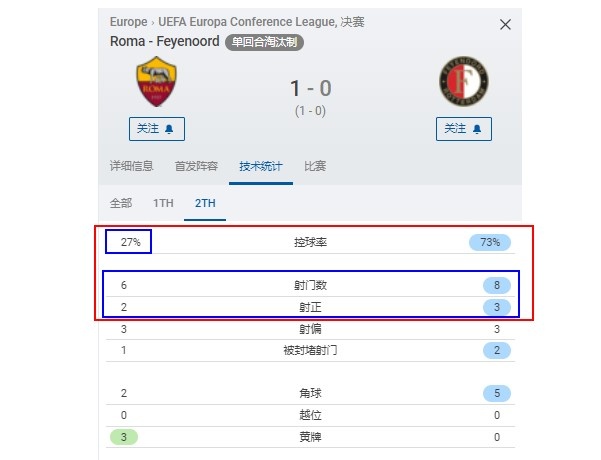The height and width of the screenshot is (460, 601).
Task: Click Feyenoord's corner count badge 5
Action: [497, 393]
